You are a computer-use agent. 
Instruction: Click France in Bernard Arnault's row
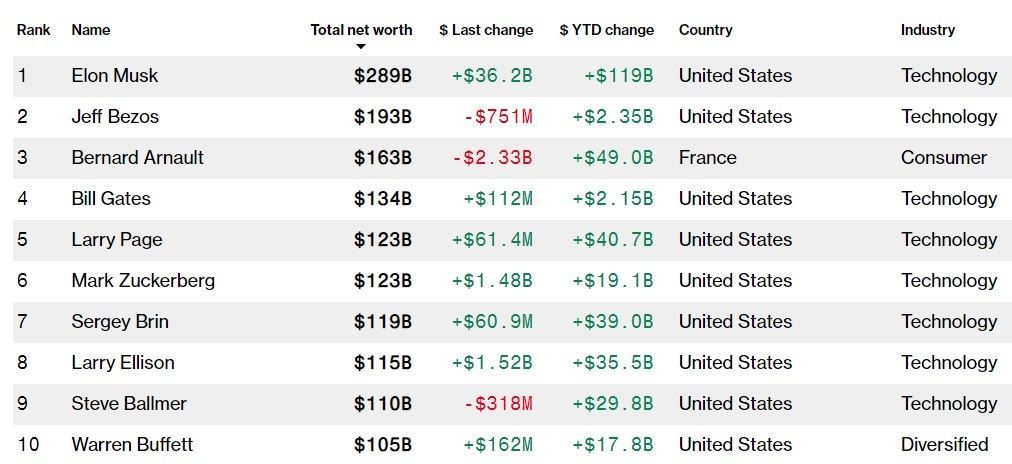707,158
